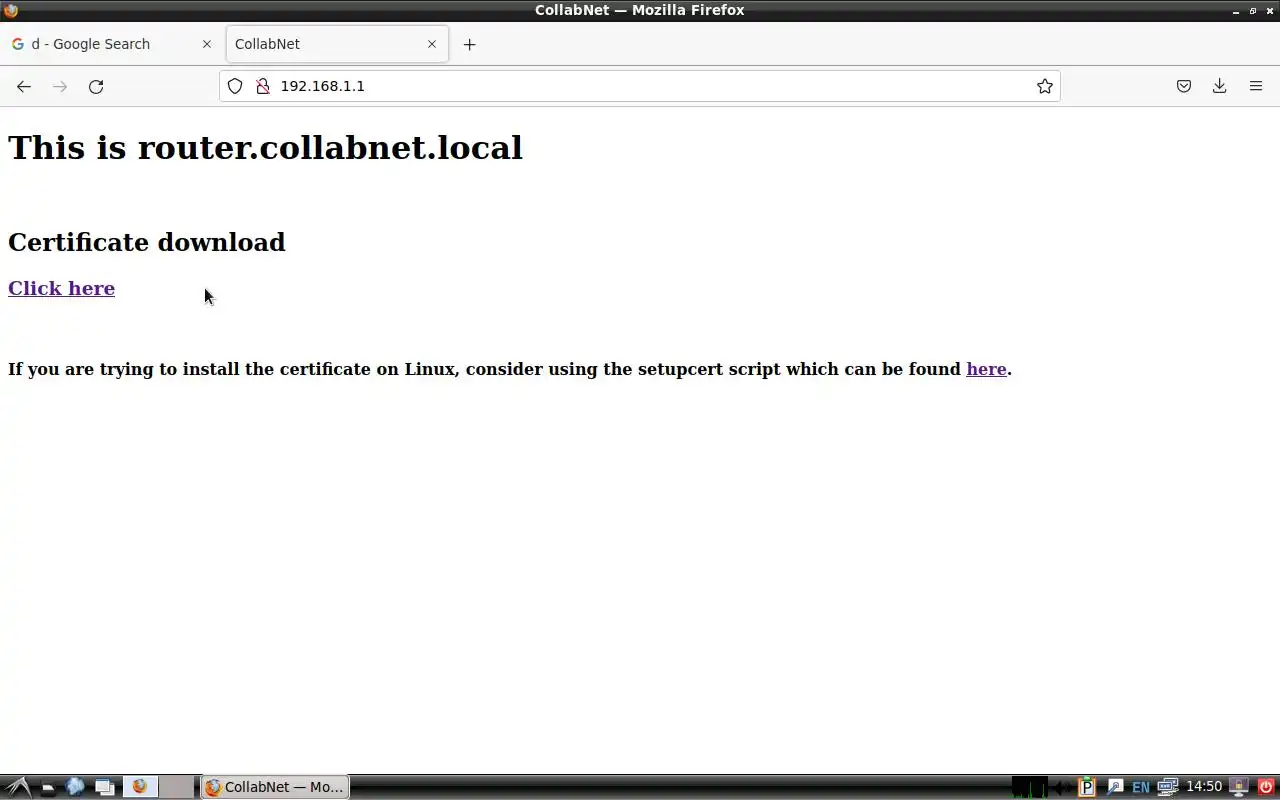Open the Save to Pocket icon
This screenshot has height=800, width=1280.
tap(1184, 86)
